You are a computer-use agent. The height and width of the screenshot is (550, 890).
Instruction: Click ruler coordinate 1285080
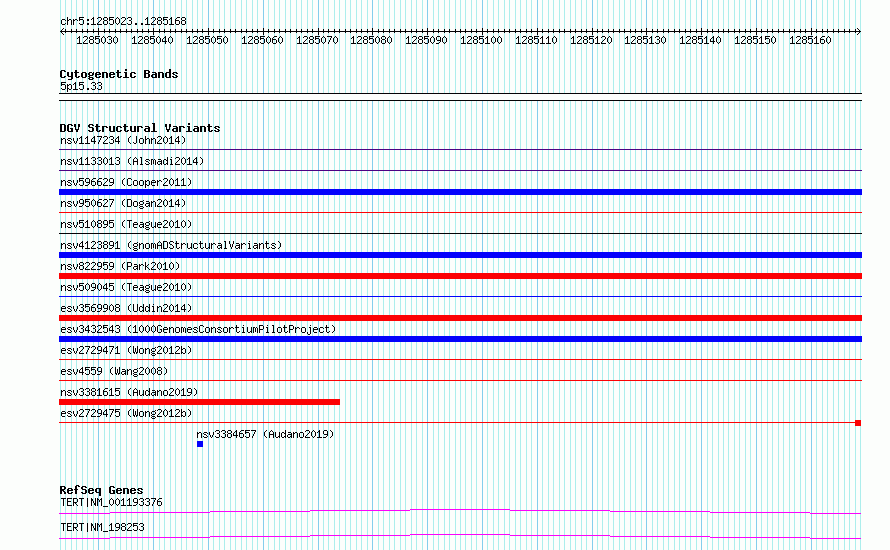[x=371, y=40]
